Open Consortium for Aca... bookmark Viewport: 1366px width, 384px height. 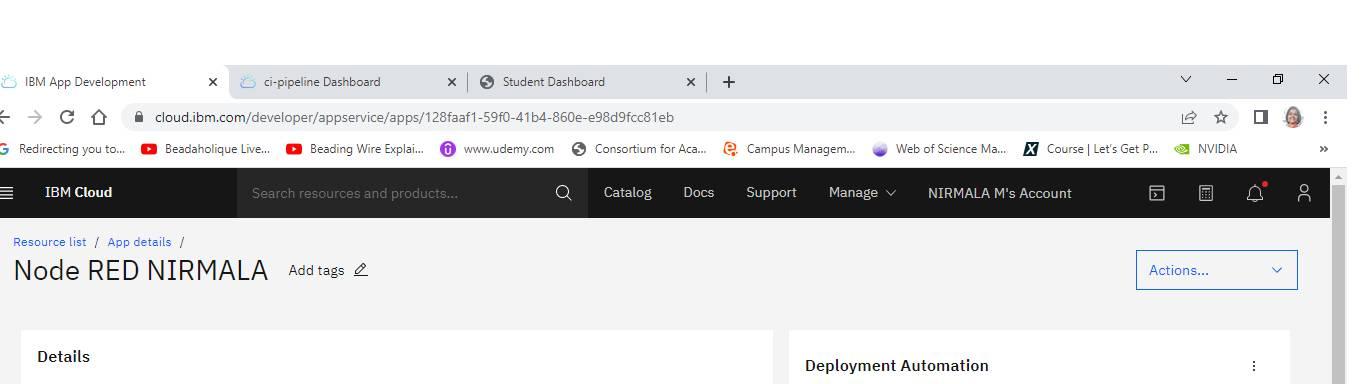(x=638, y=149)
